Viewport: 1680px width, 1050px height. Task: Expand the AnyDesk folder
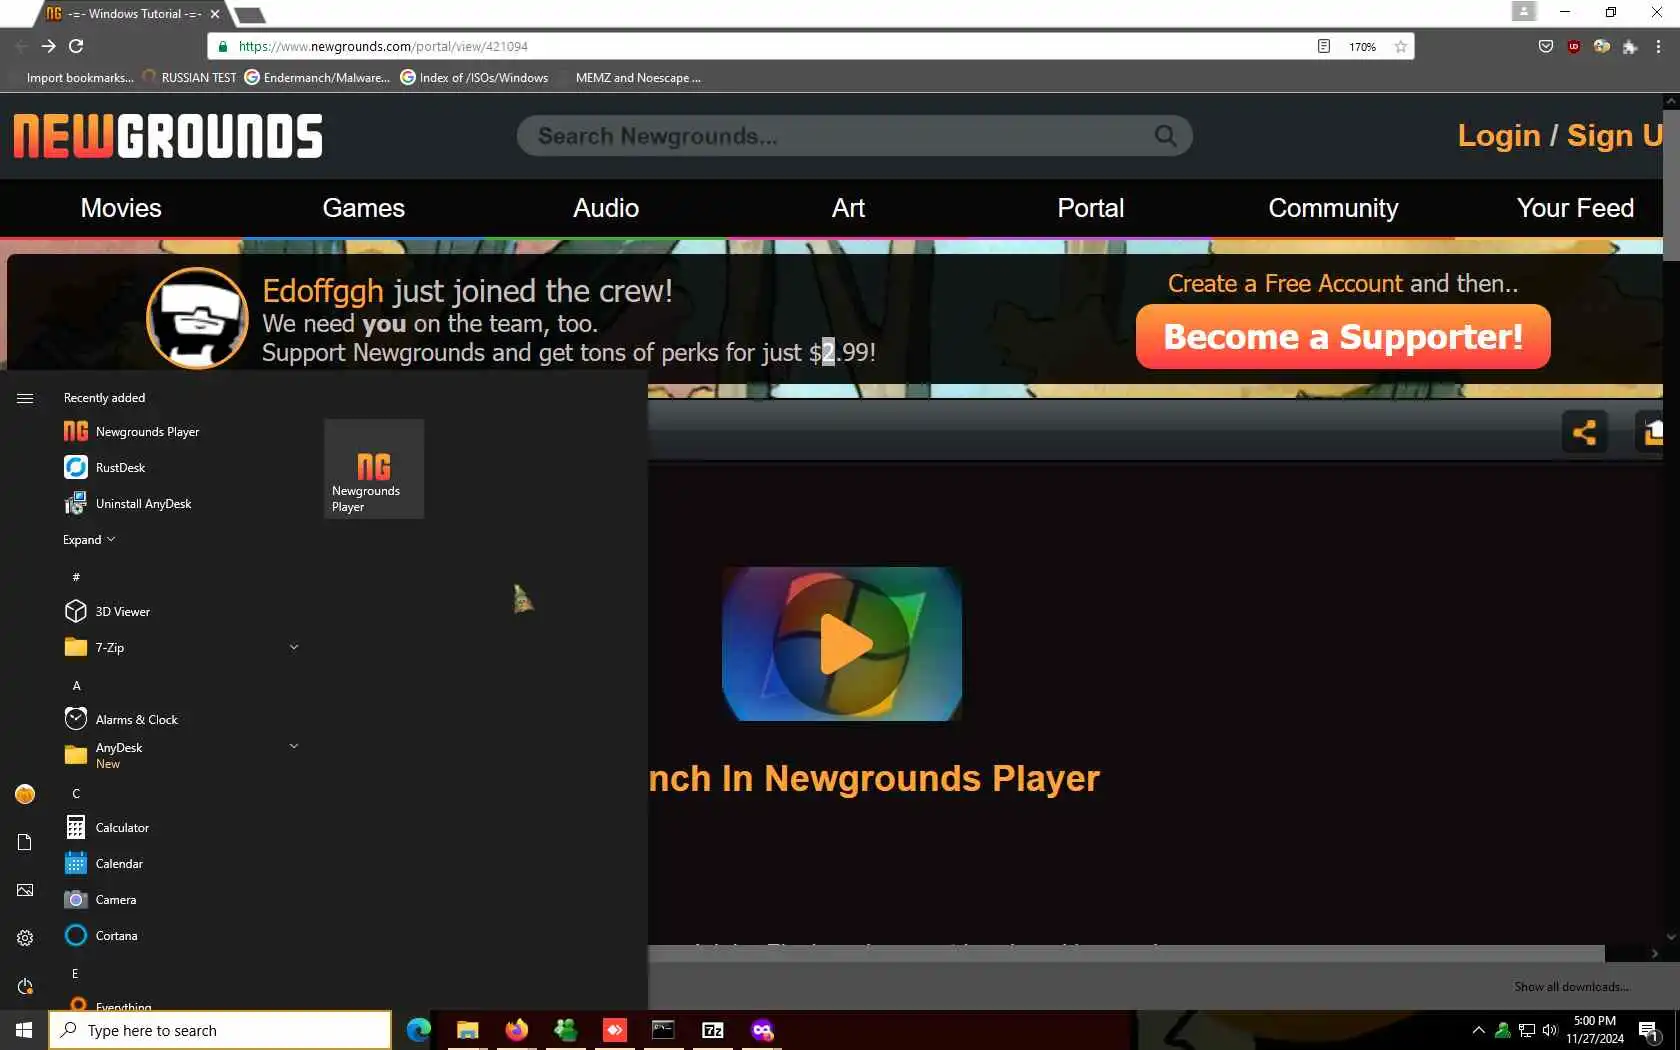(x=294, y=746)
